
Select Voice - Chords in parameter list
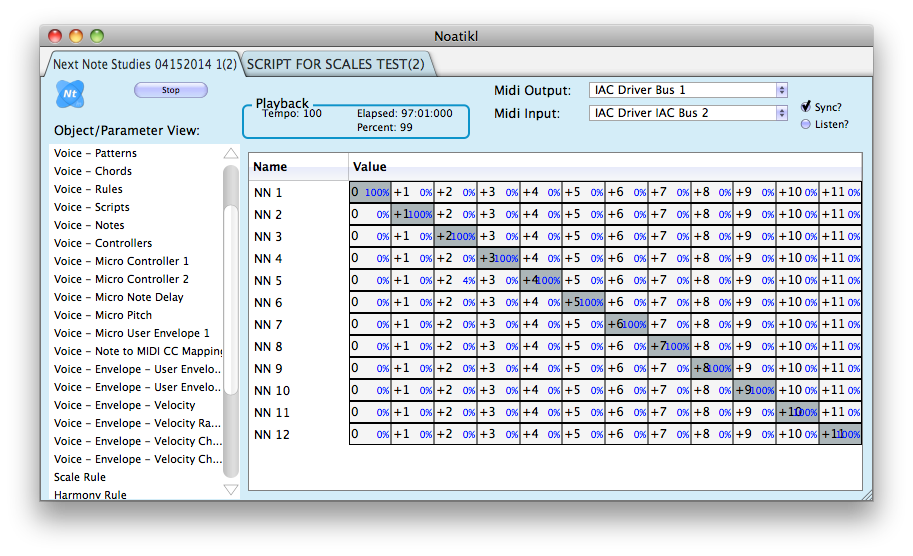coord(93,171)
